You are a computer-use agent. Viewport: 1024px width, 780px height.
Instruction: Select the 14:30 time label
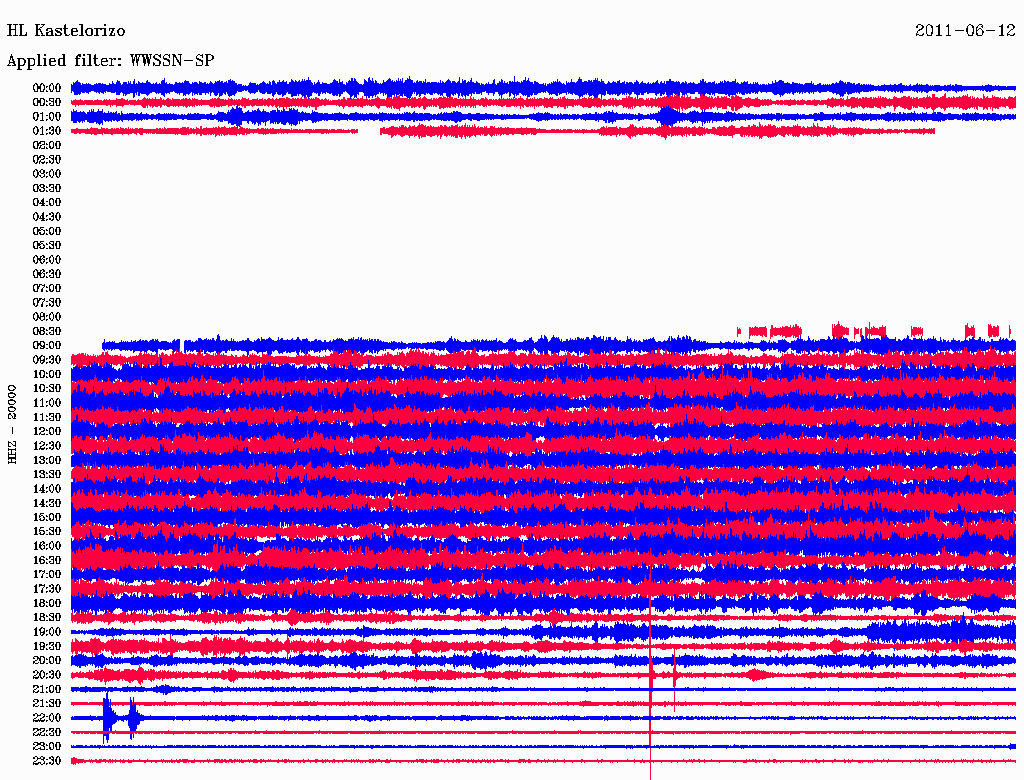click(47, 504)
